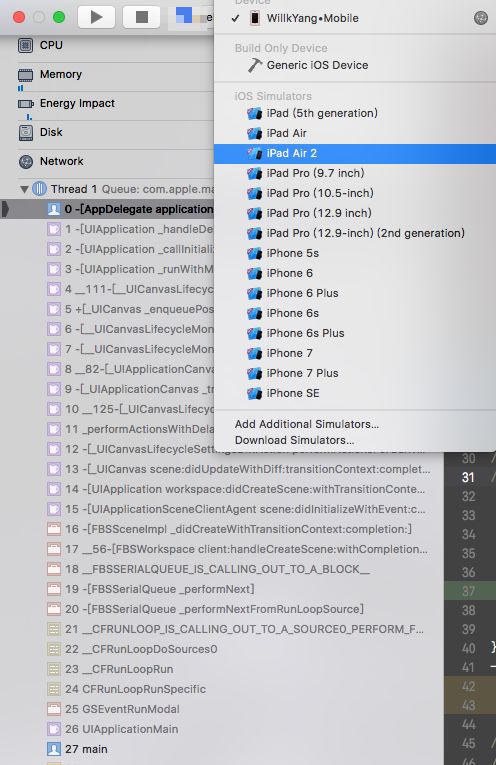Select iPhone 6 simulator
Screen dimensions: 496x765
[355, 273]
